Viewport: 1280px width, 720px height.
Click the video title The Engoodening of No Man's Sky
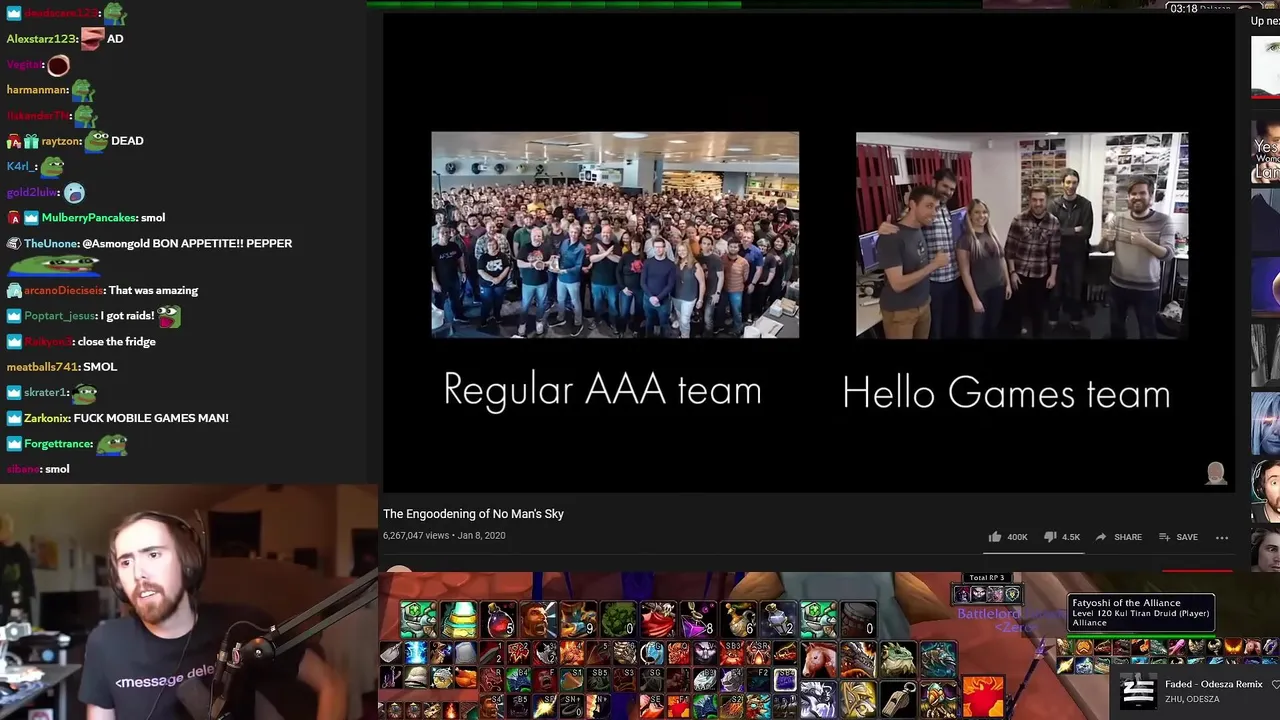click(x=473, y=514)
